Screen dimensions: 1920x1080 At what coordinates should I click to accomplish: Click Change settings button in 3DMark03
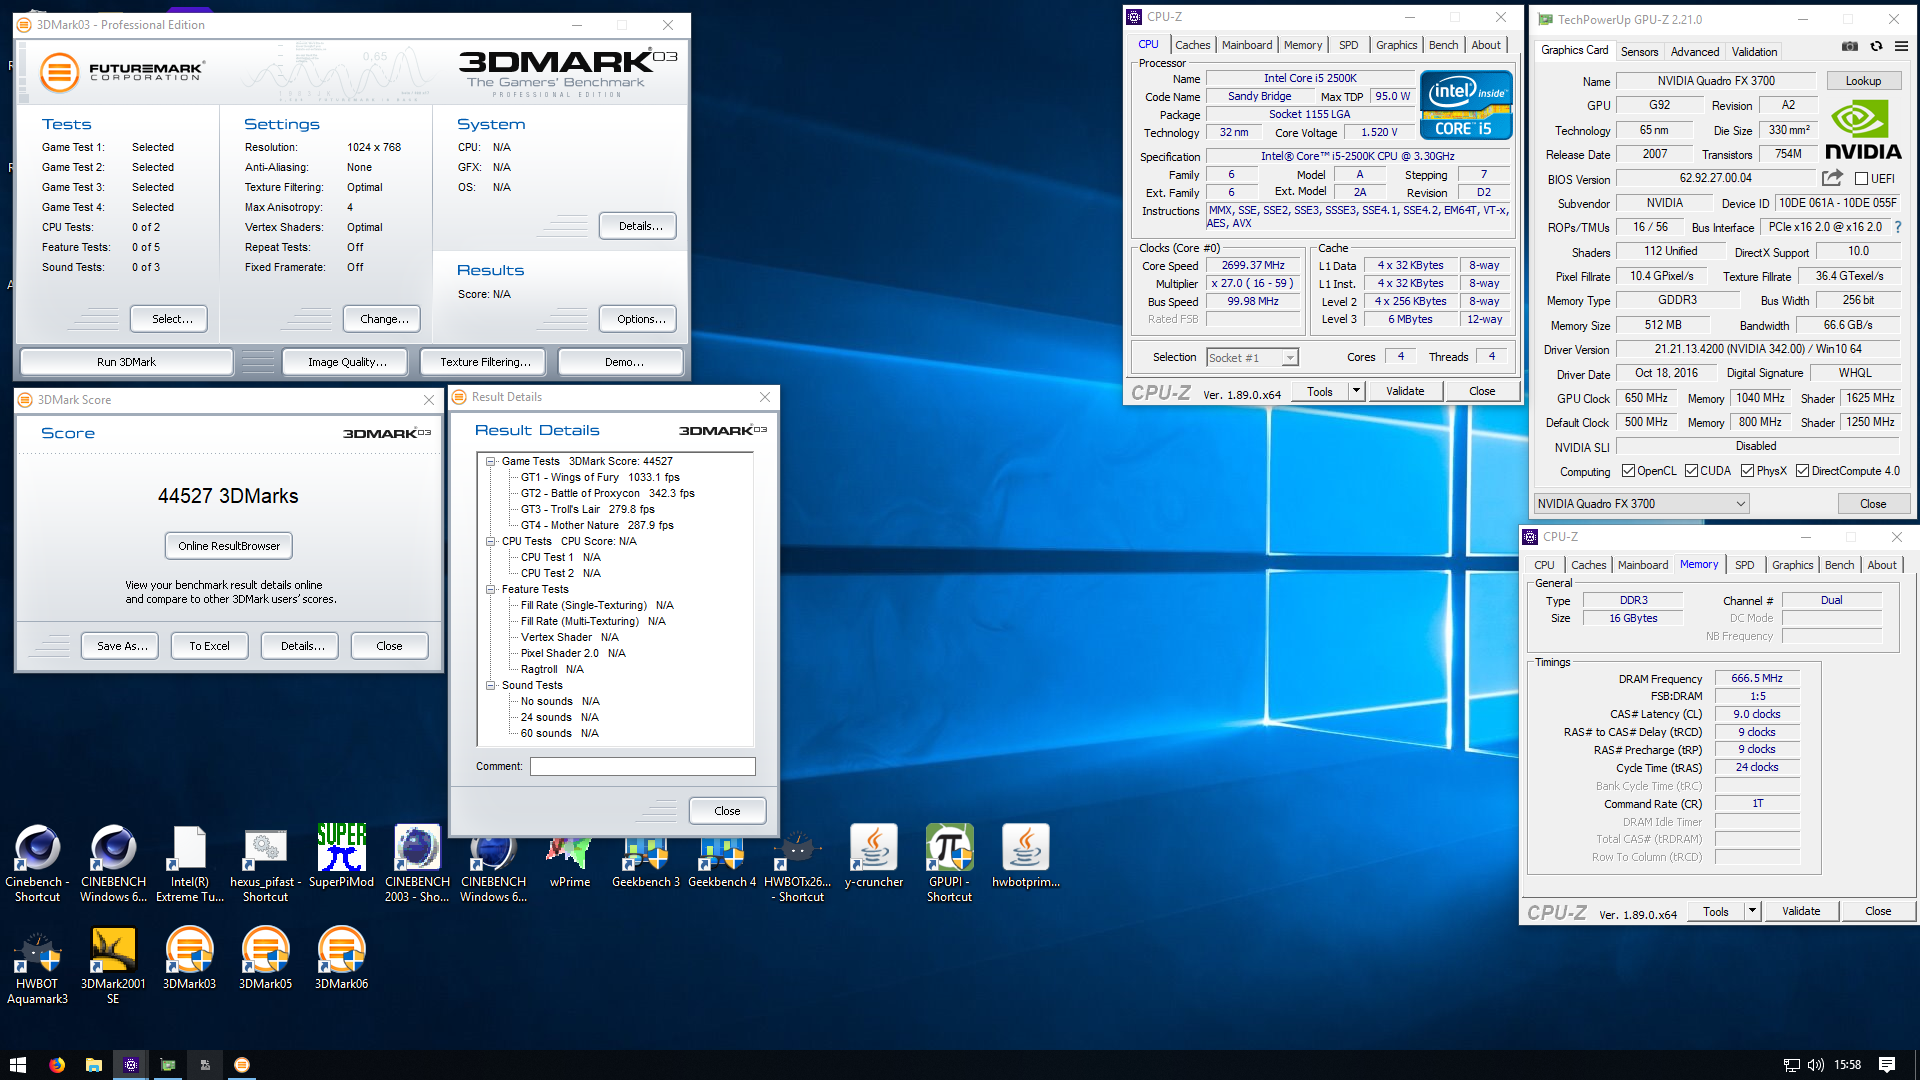coord(384,319)
